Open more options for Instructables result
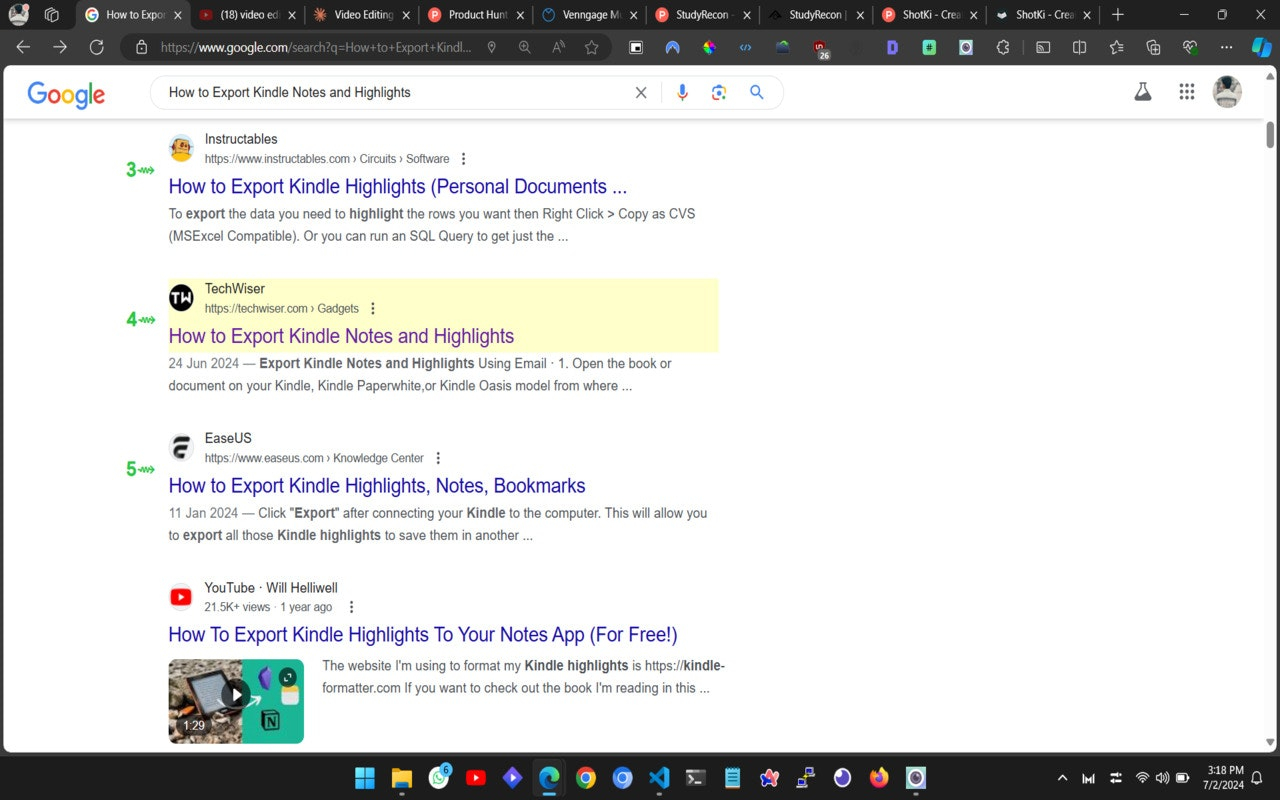The image size is (1280, 800). click(x=463, y=159)
